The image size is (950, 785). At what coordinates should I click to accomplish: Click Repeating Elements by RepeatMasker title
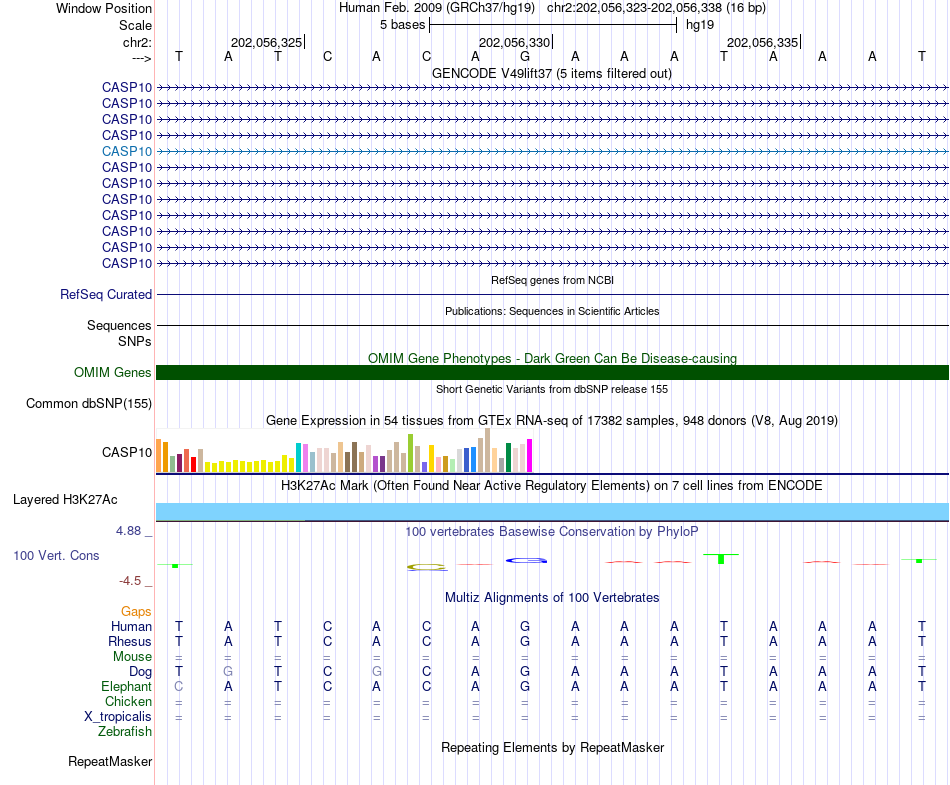[x=552, y=747]
